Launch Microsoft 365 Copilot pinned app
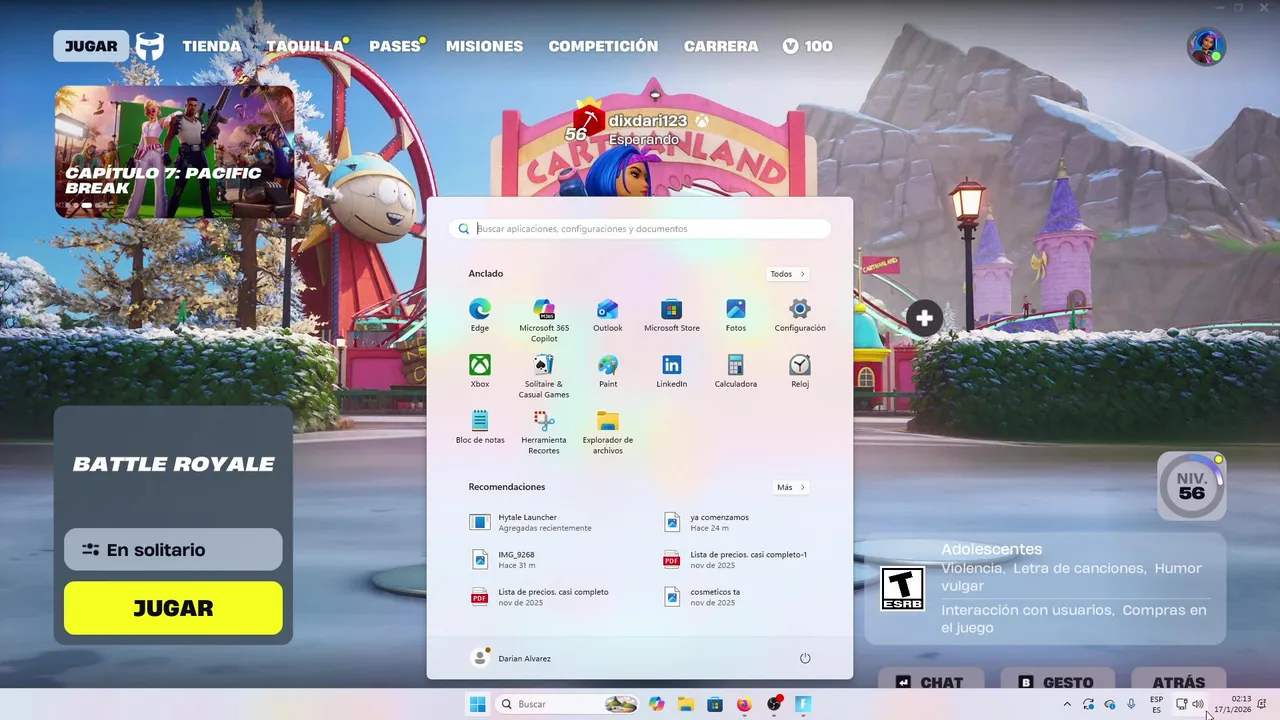This screenshot has height=720, width=1280. pos(544,320)
